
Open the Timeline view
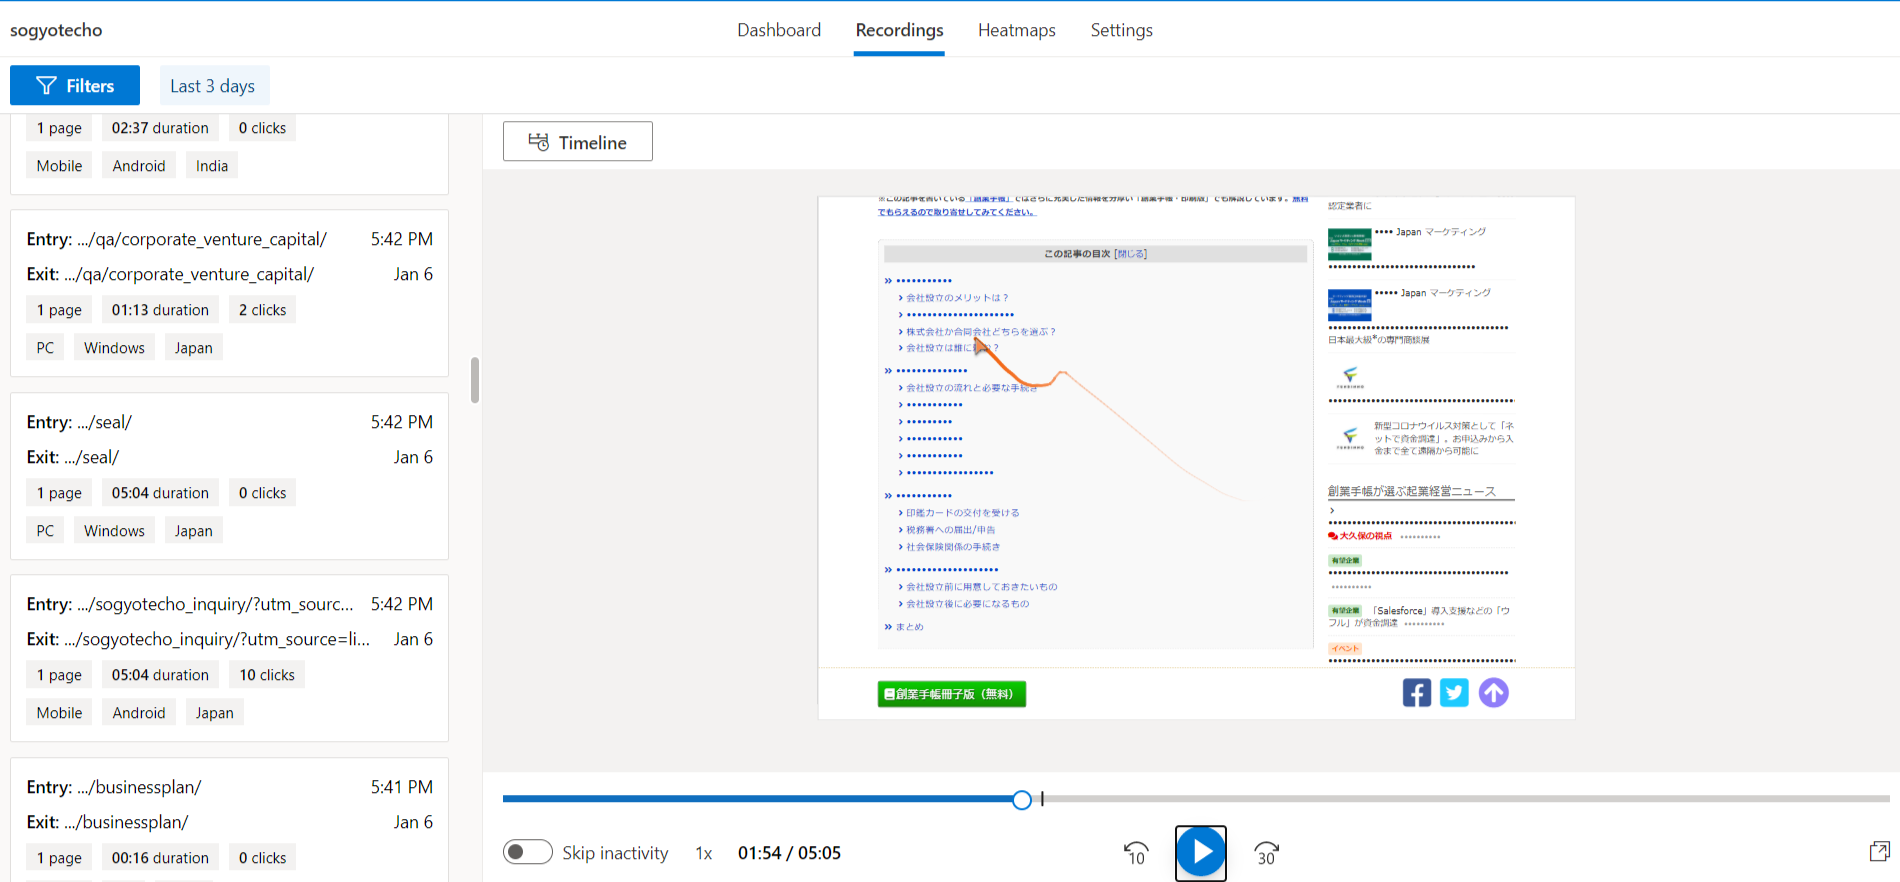[577, 142]
